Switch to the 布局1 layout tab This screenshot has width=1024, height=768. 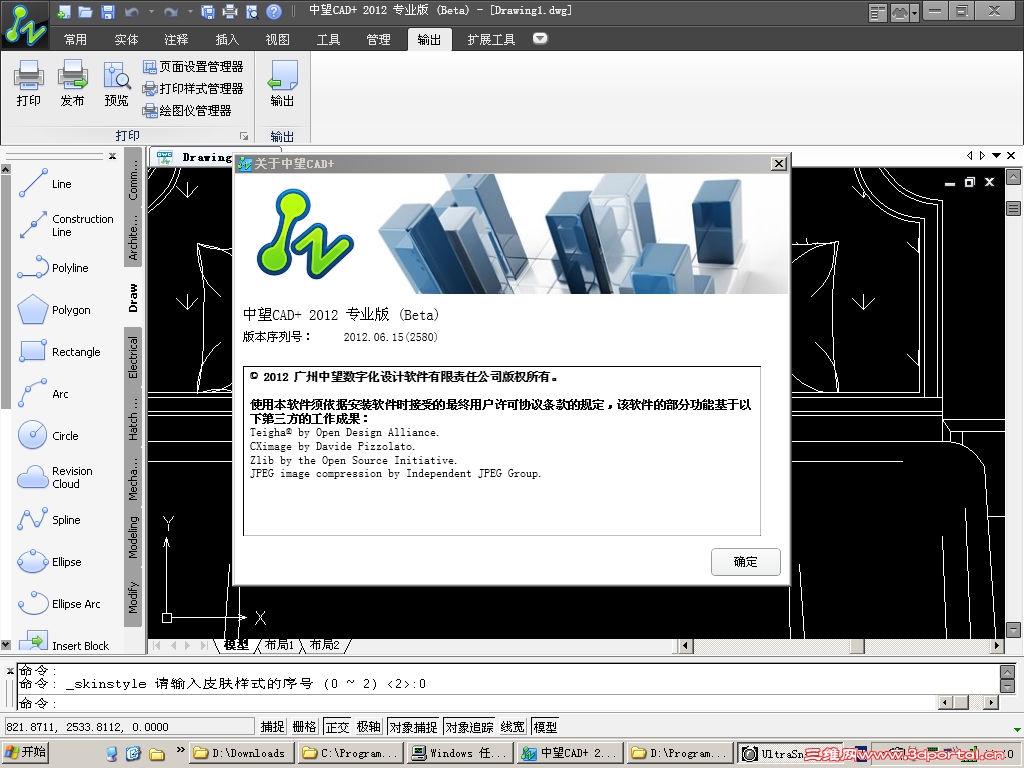[279, 645]
